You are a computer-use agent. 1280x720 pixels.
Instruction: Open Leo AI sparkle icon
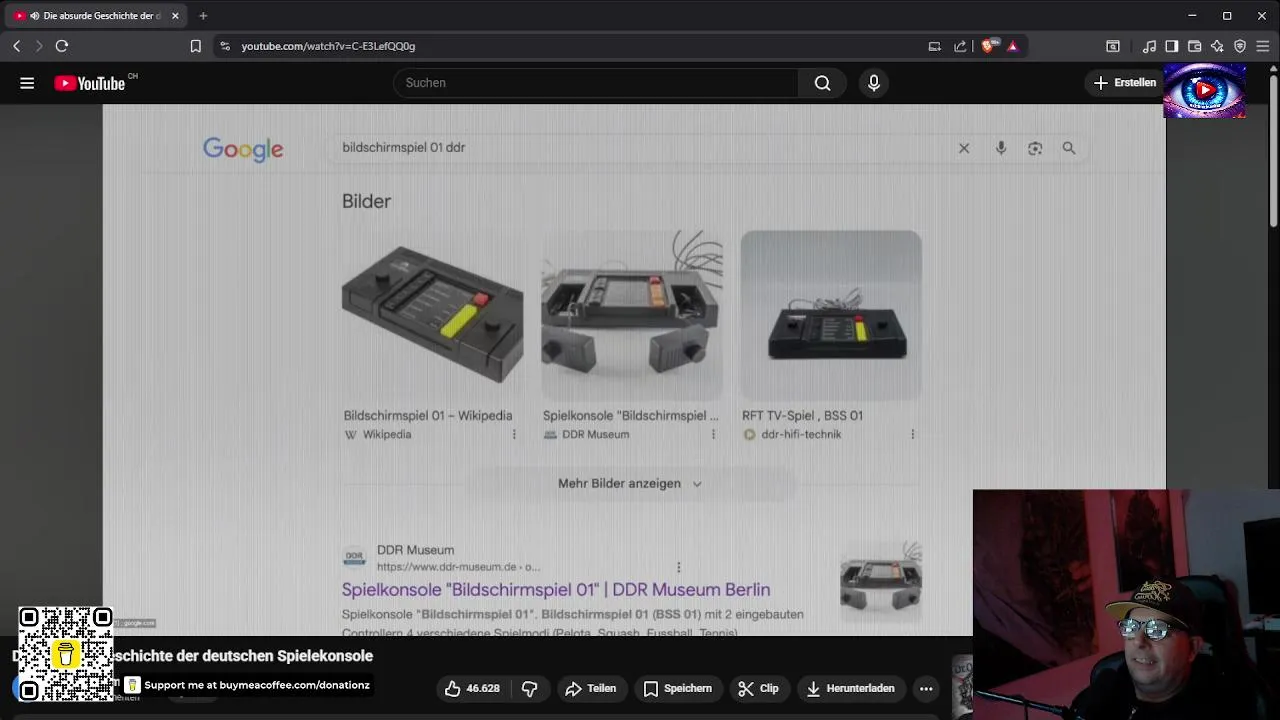pos(1217,46)
